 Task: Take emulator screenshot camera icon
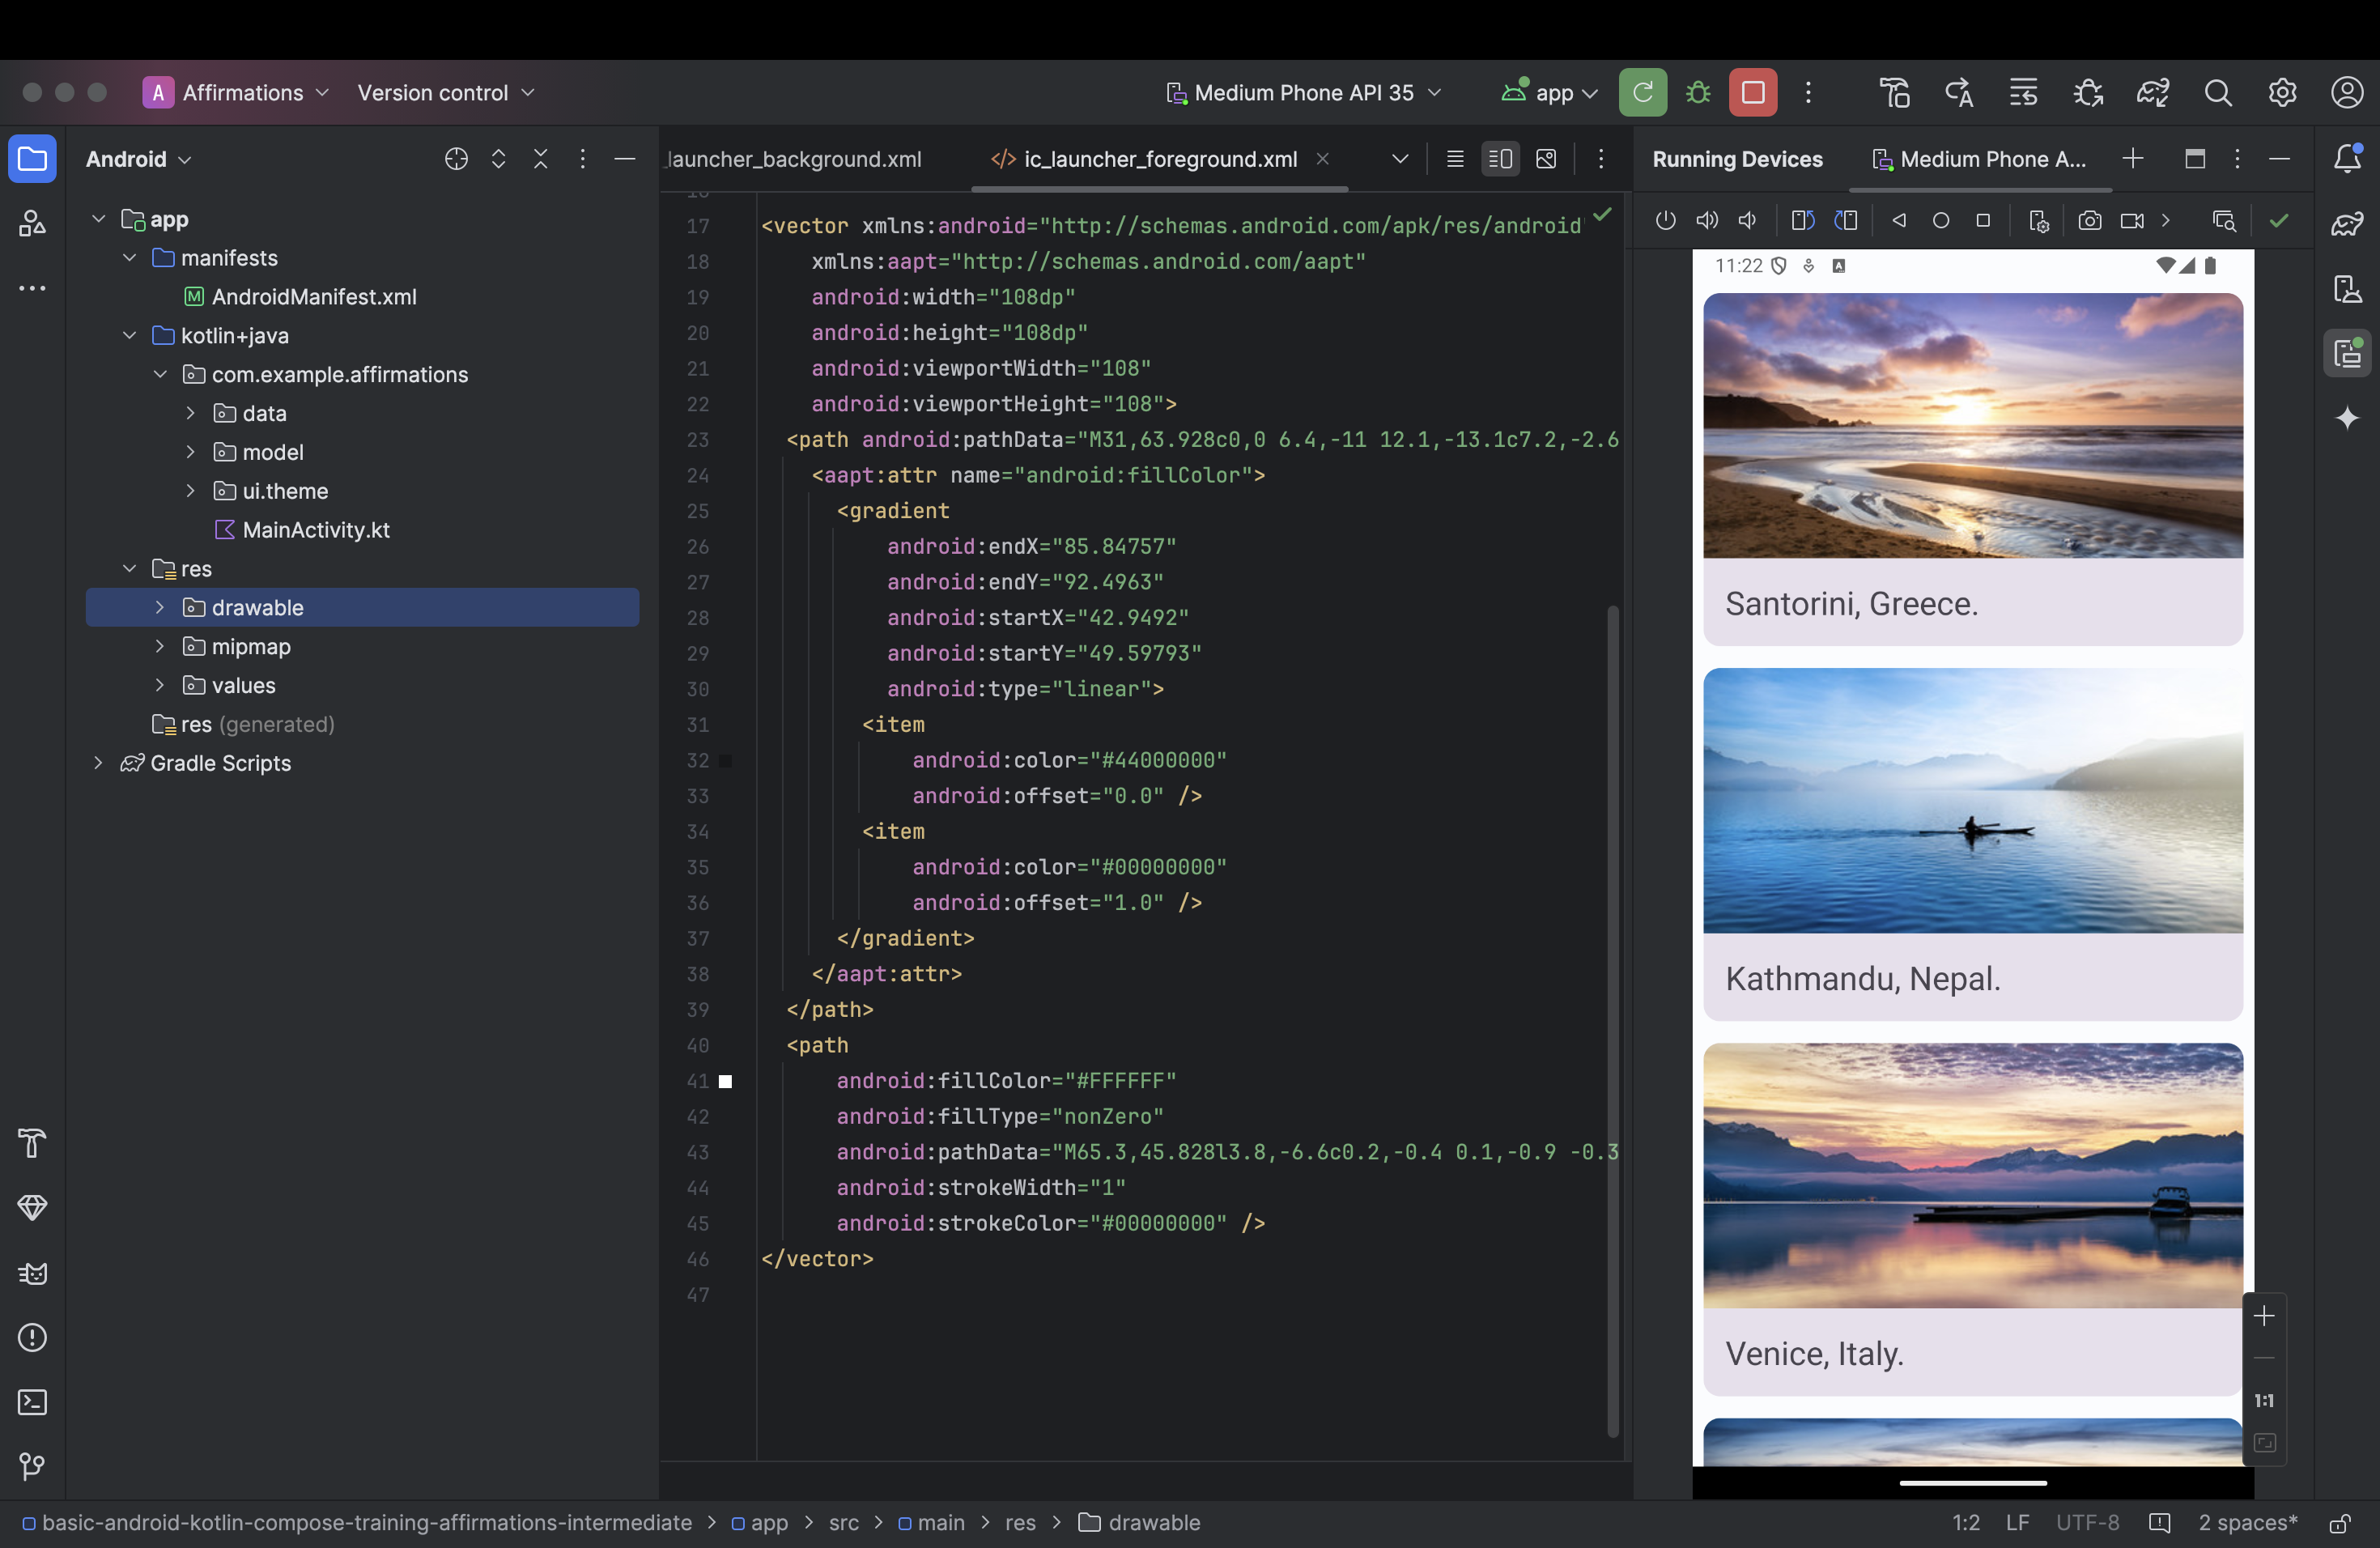(x=2089, y=221)
